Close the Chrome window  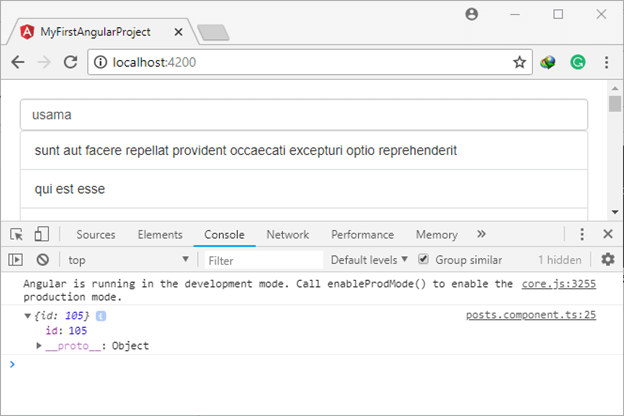point(601,14)
